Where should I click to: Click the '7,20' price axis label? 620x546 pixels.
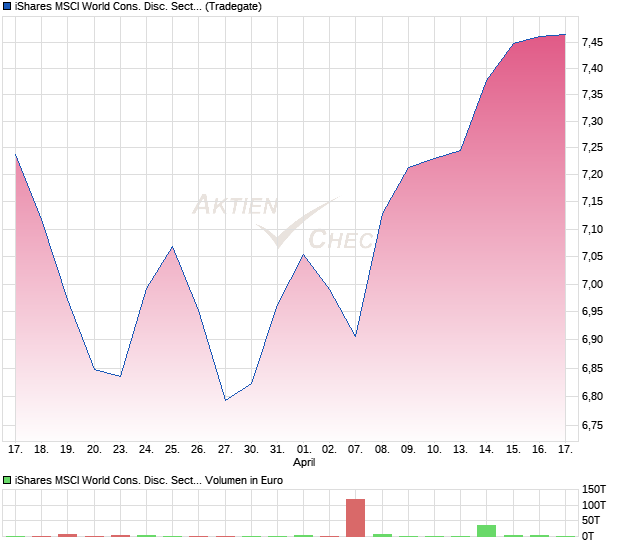(592, 174)
